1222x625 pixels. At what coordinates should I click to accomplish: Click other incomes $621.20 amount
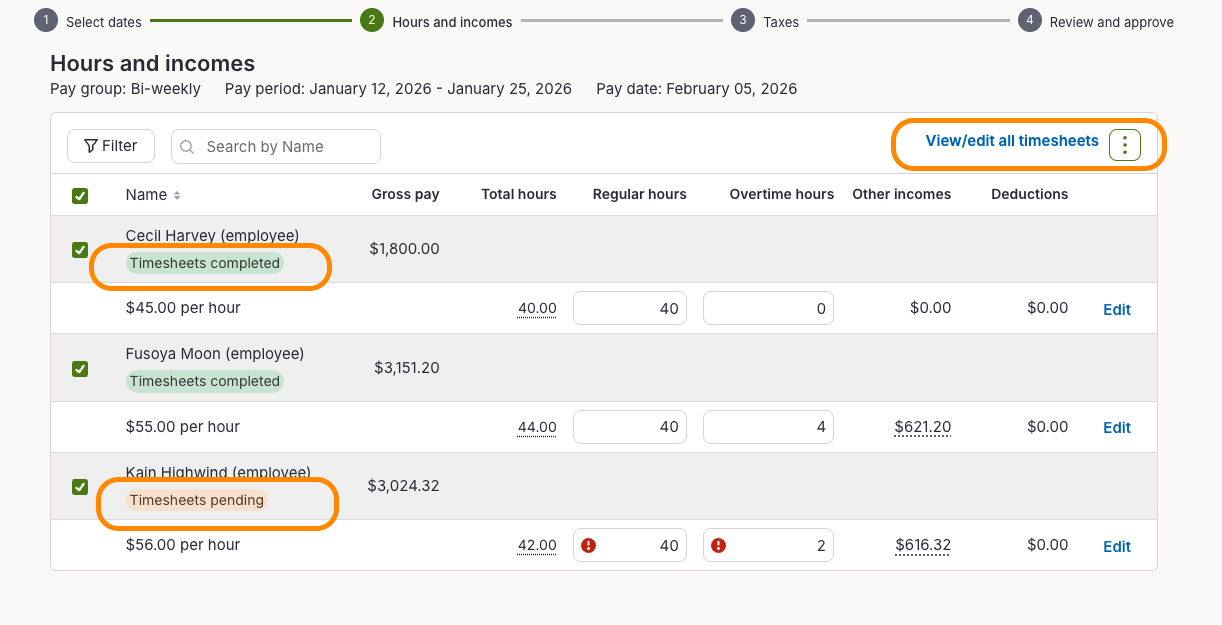(x=923, y=427)
